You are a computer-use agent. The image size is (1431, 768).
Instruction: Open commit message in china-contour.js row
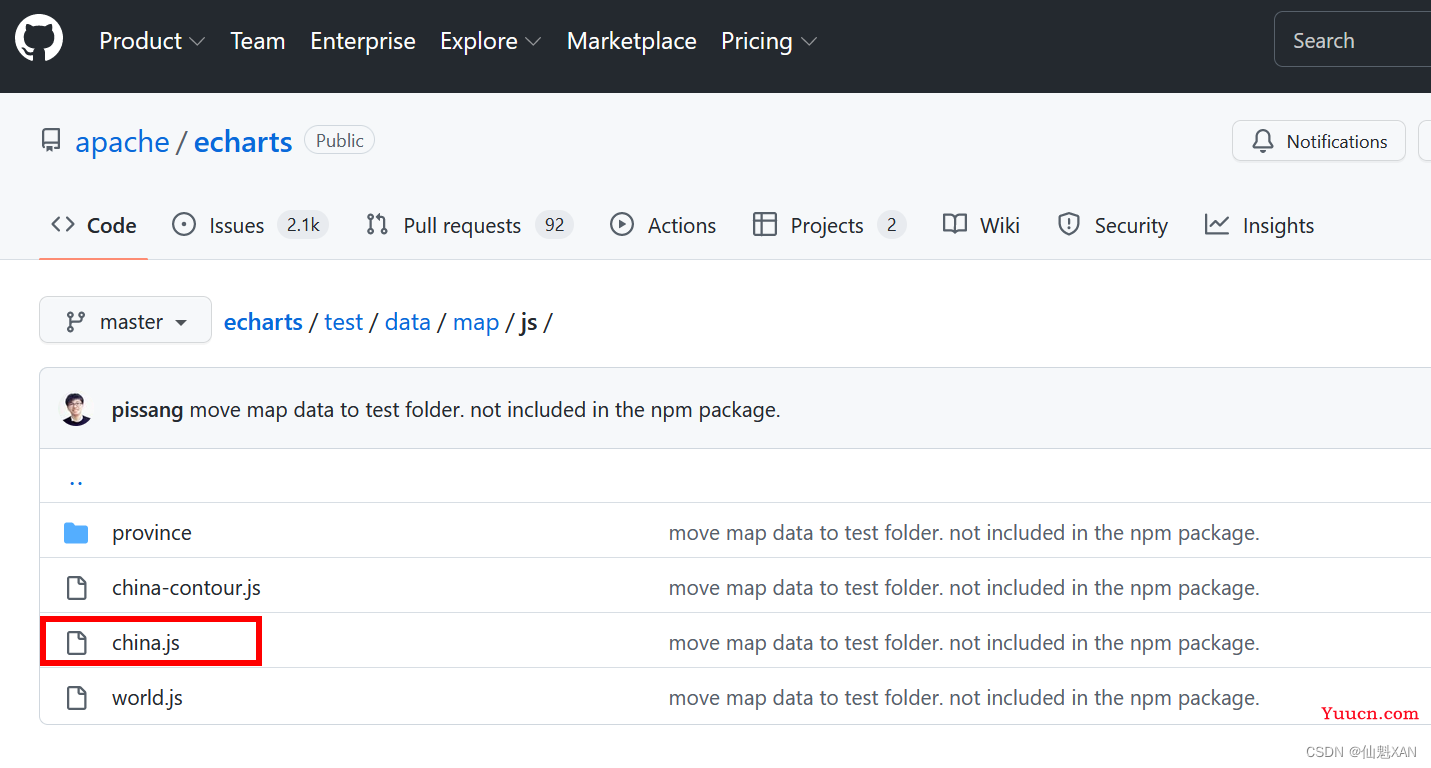pyautogui.click(x=964, y=588)
